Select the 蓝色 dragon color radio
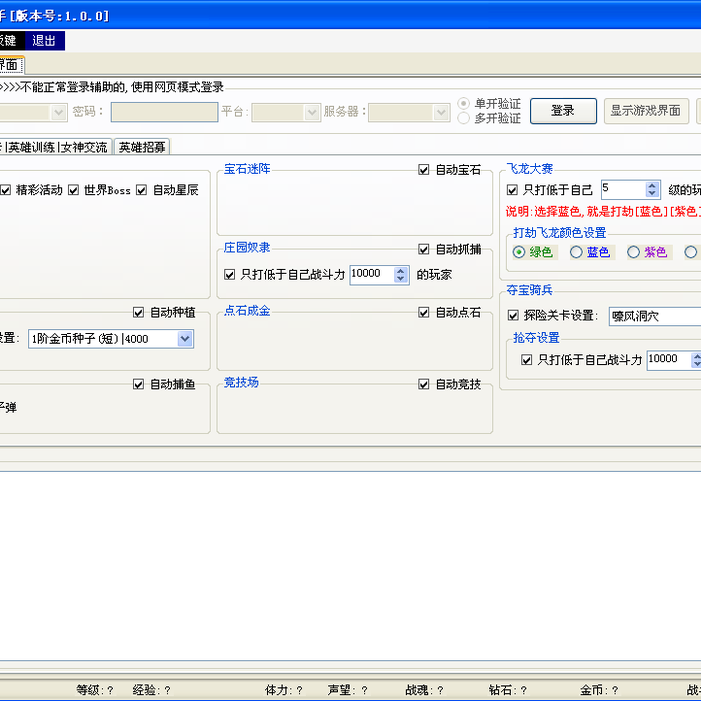This screenshot has height=701, width=701. pos(576,253)
